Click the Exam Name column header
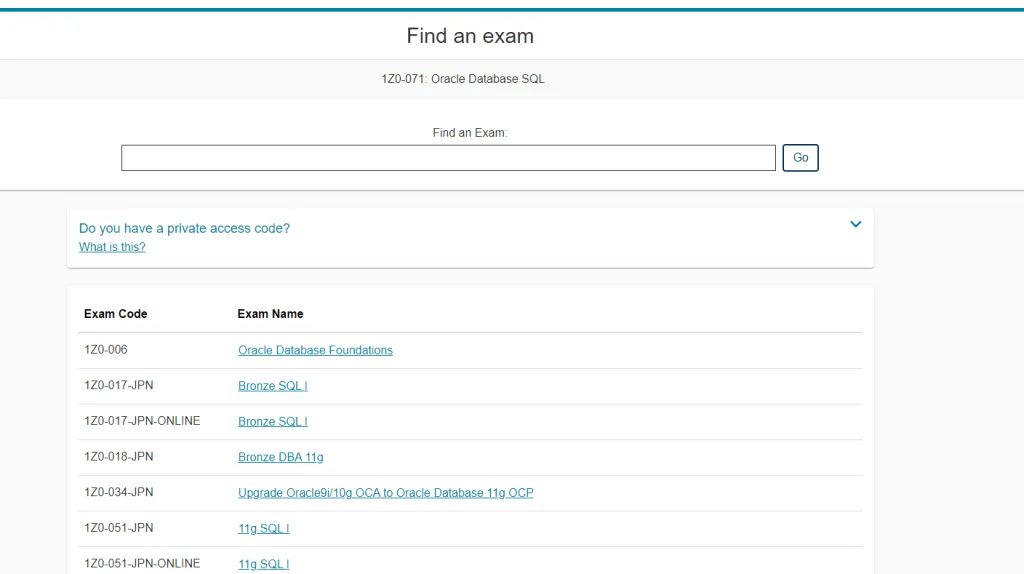The width and height of the screenshot is (1024, 574). [270, 314]
